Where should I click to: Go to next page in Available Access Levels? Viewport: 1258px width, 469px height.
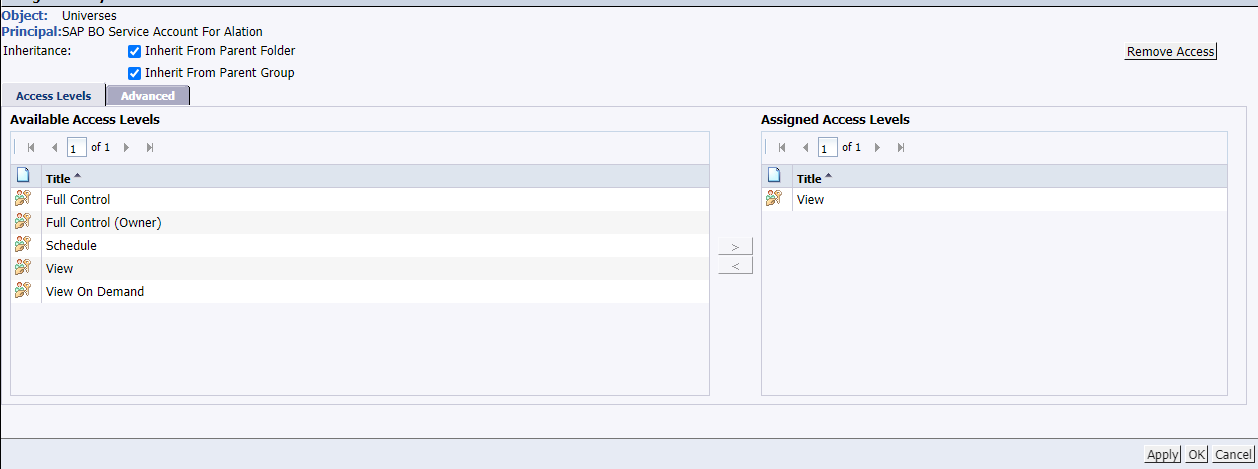click(x=127, y=147)
